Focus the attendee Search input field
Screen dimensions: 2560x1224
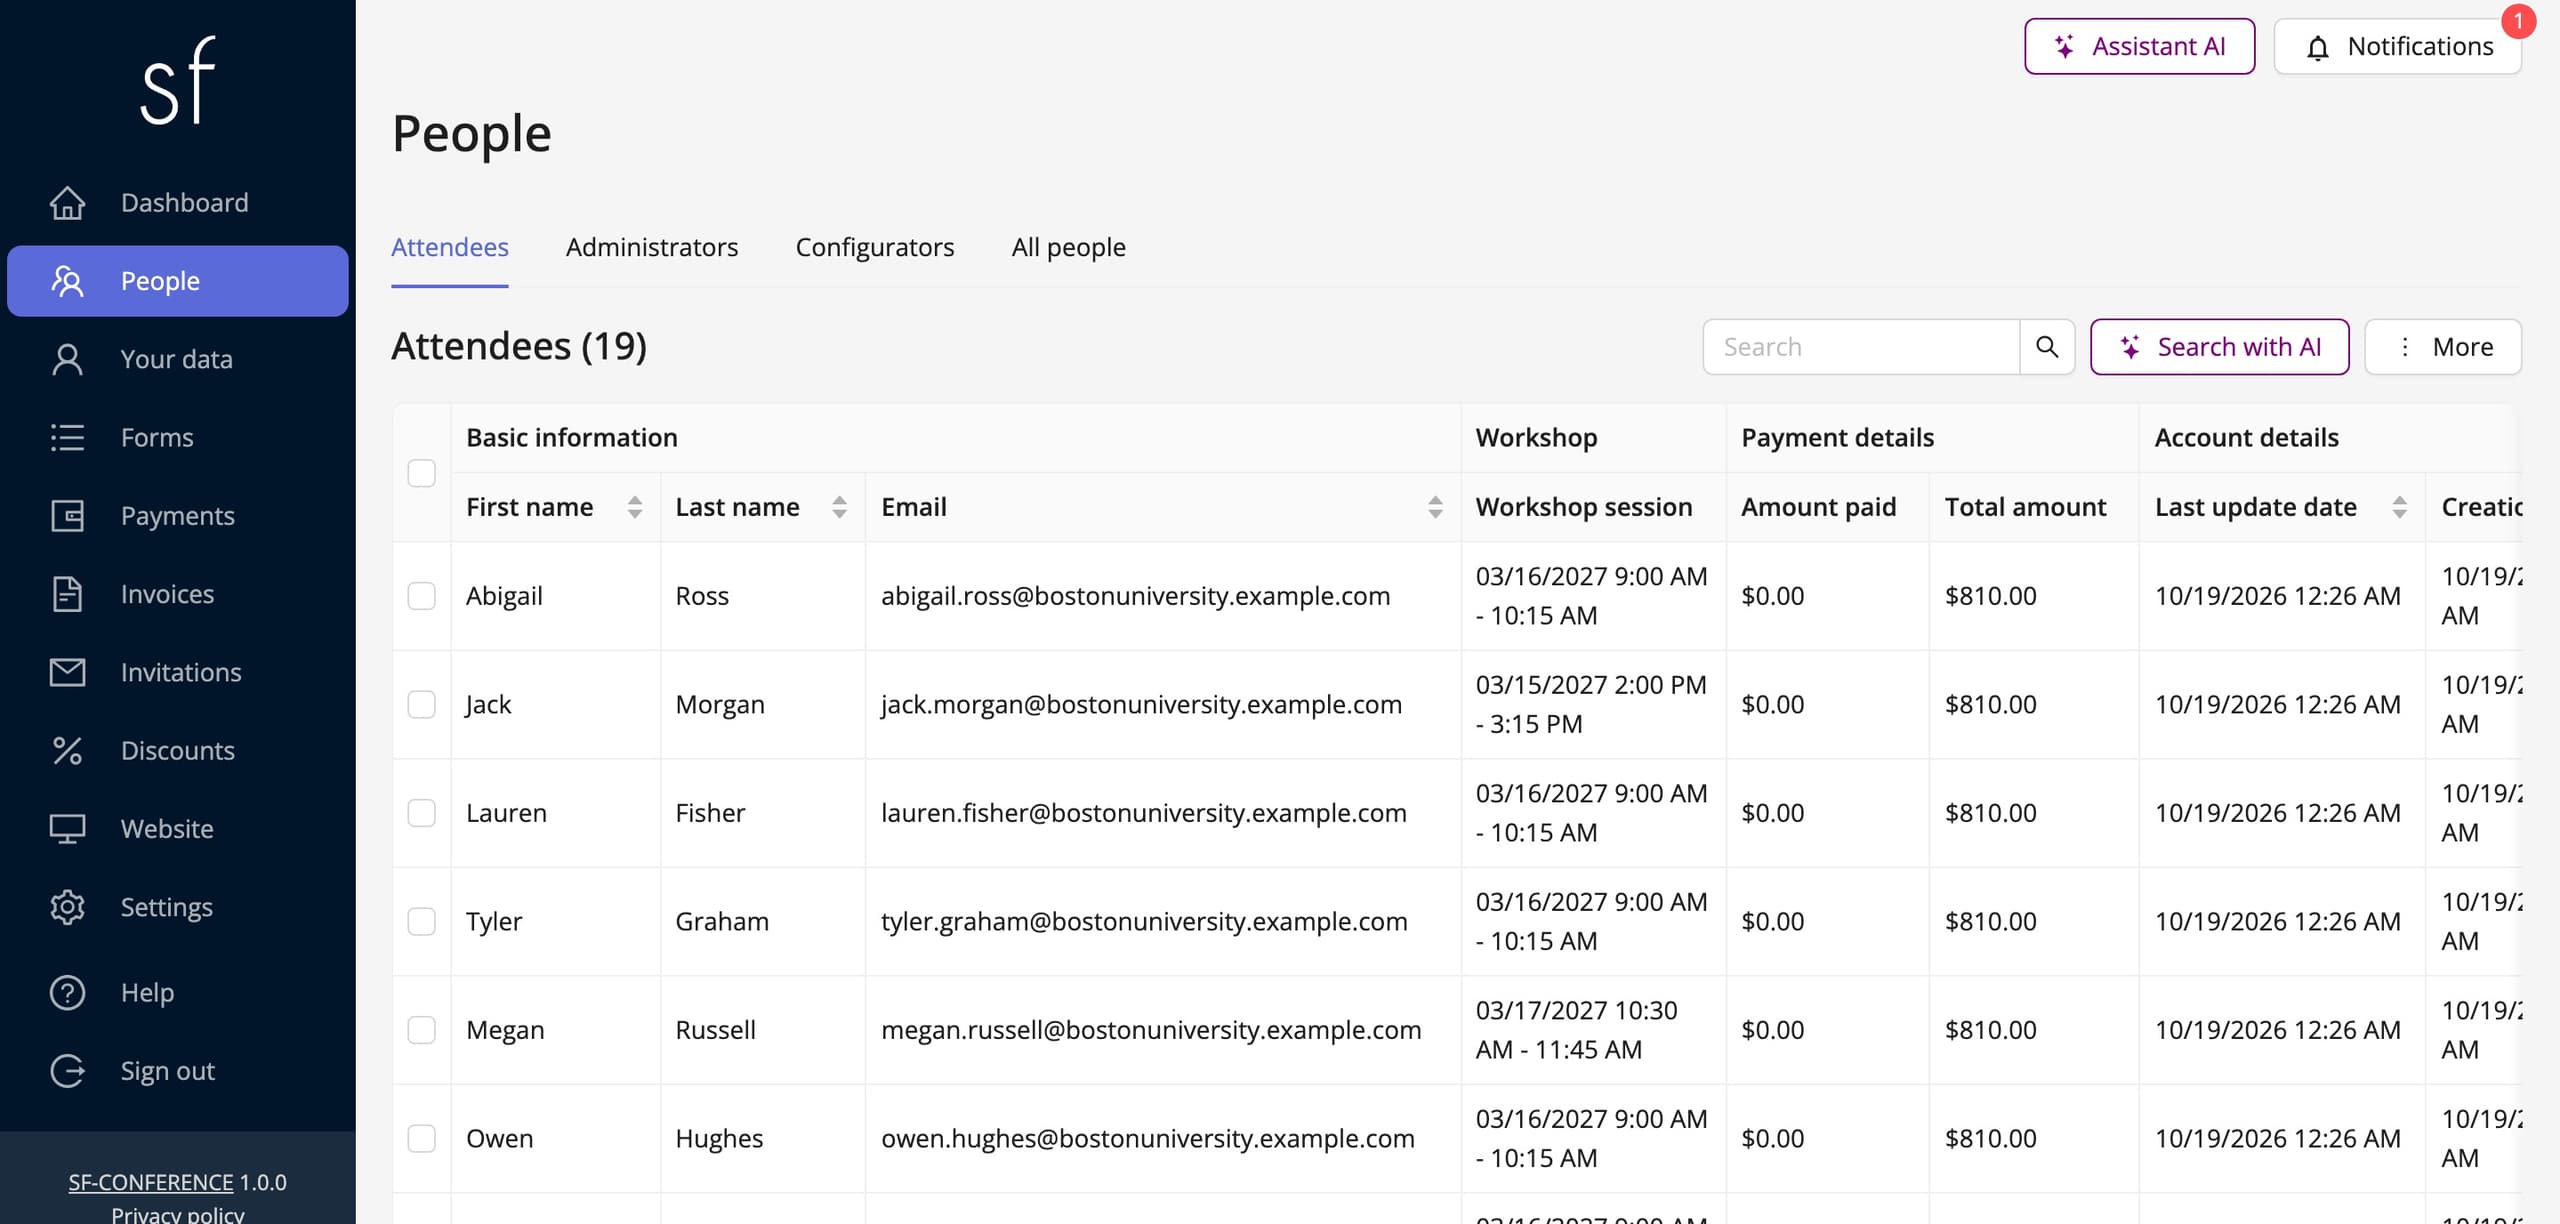click(x=1861, y=347)
